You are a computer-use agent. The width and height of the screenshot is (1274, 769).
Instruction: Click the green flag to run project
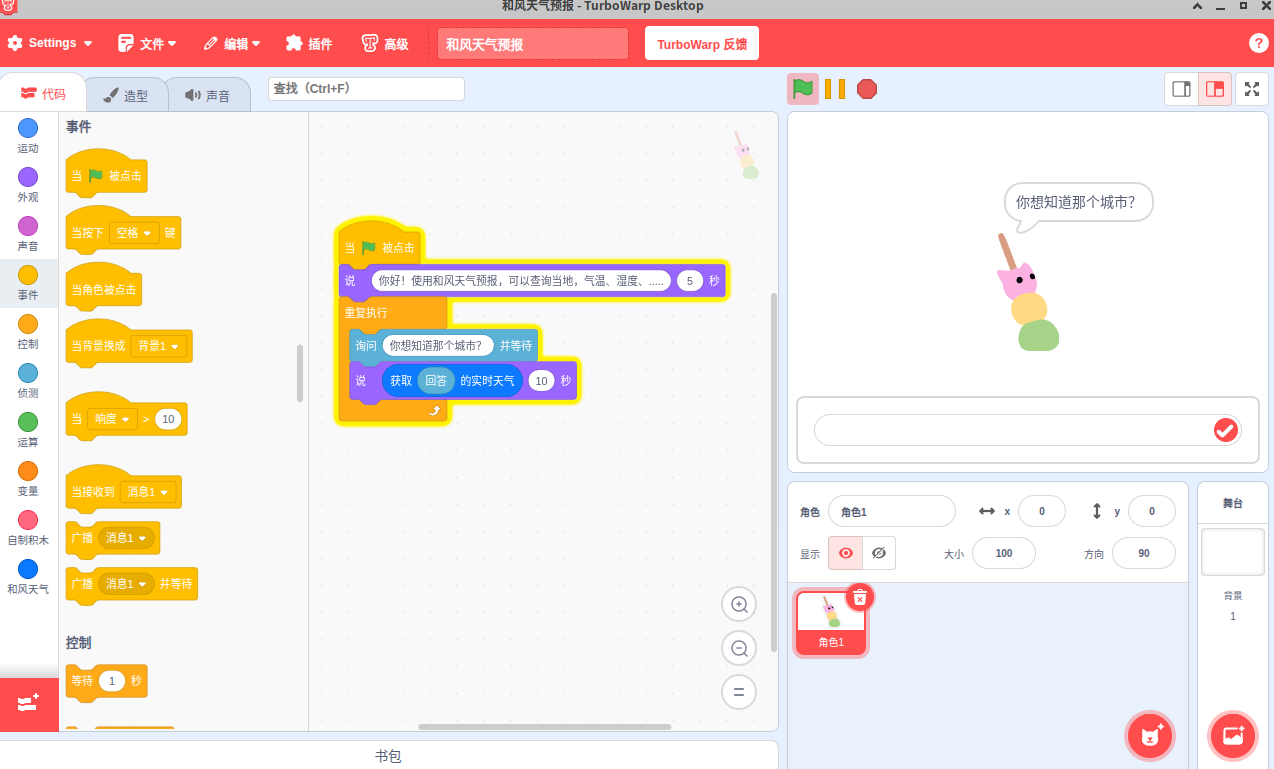tap(802, 89)
